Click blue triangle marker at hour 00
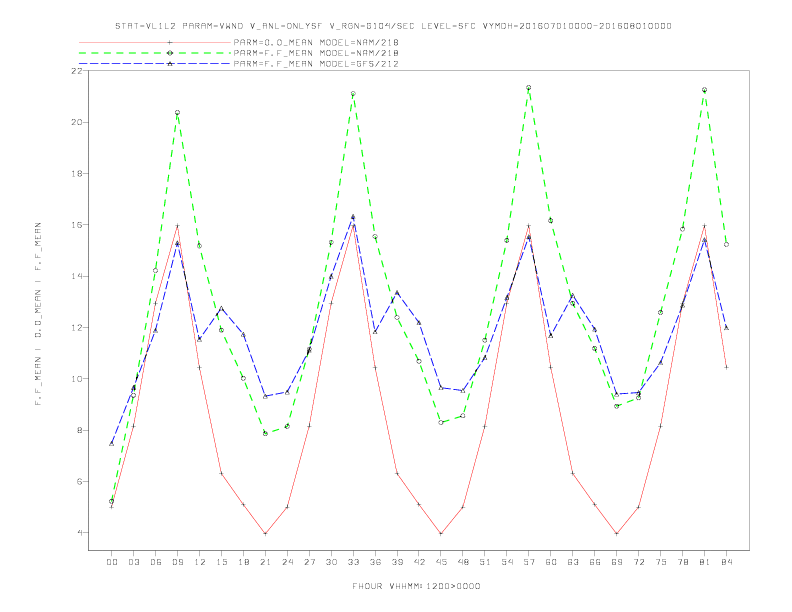This screenshot has height=612, width=792. 112,443
